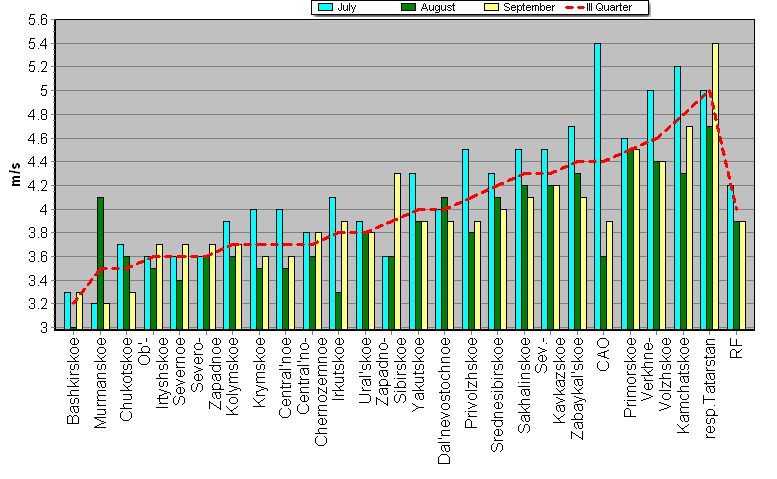Click the Ural'skoe axis label
The width and height of the screenshot is (777, 479).
pyautogui.click(x=365, y=371)
